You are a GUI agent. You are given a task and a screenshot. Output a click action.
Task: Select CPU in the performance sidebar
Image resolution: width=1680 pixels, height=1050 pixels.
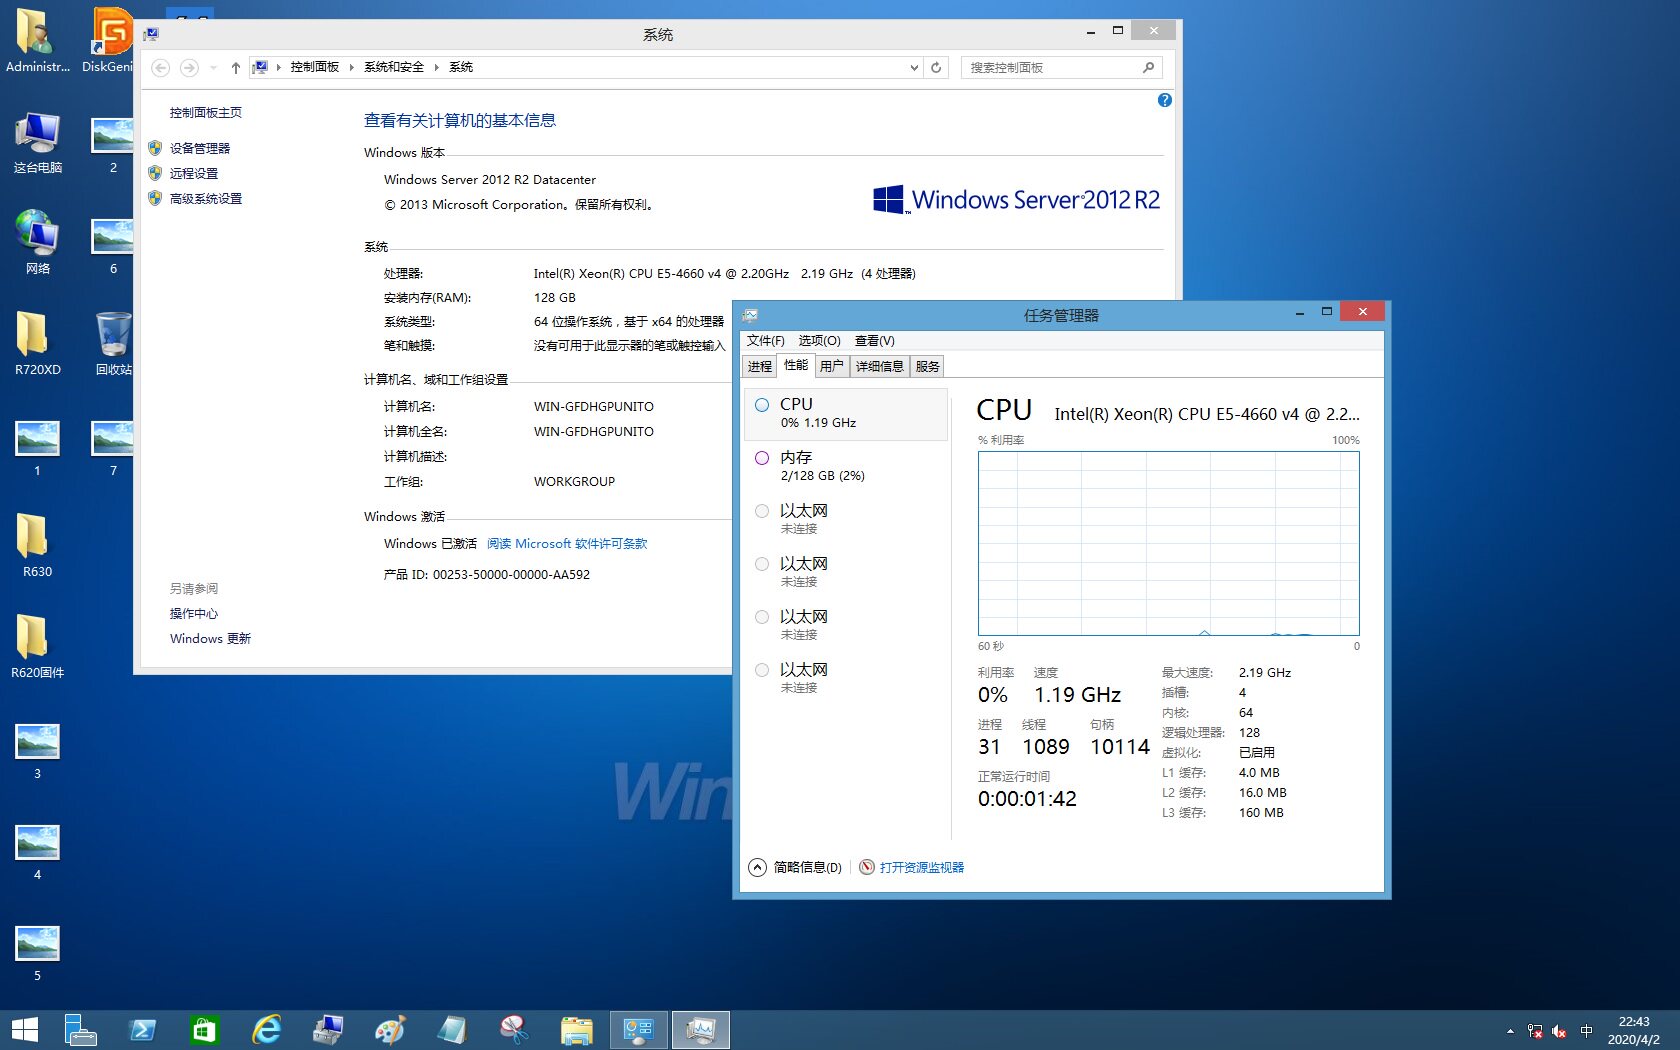pyautogui.click(x=846, y=413)
